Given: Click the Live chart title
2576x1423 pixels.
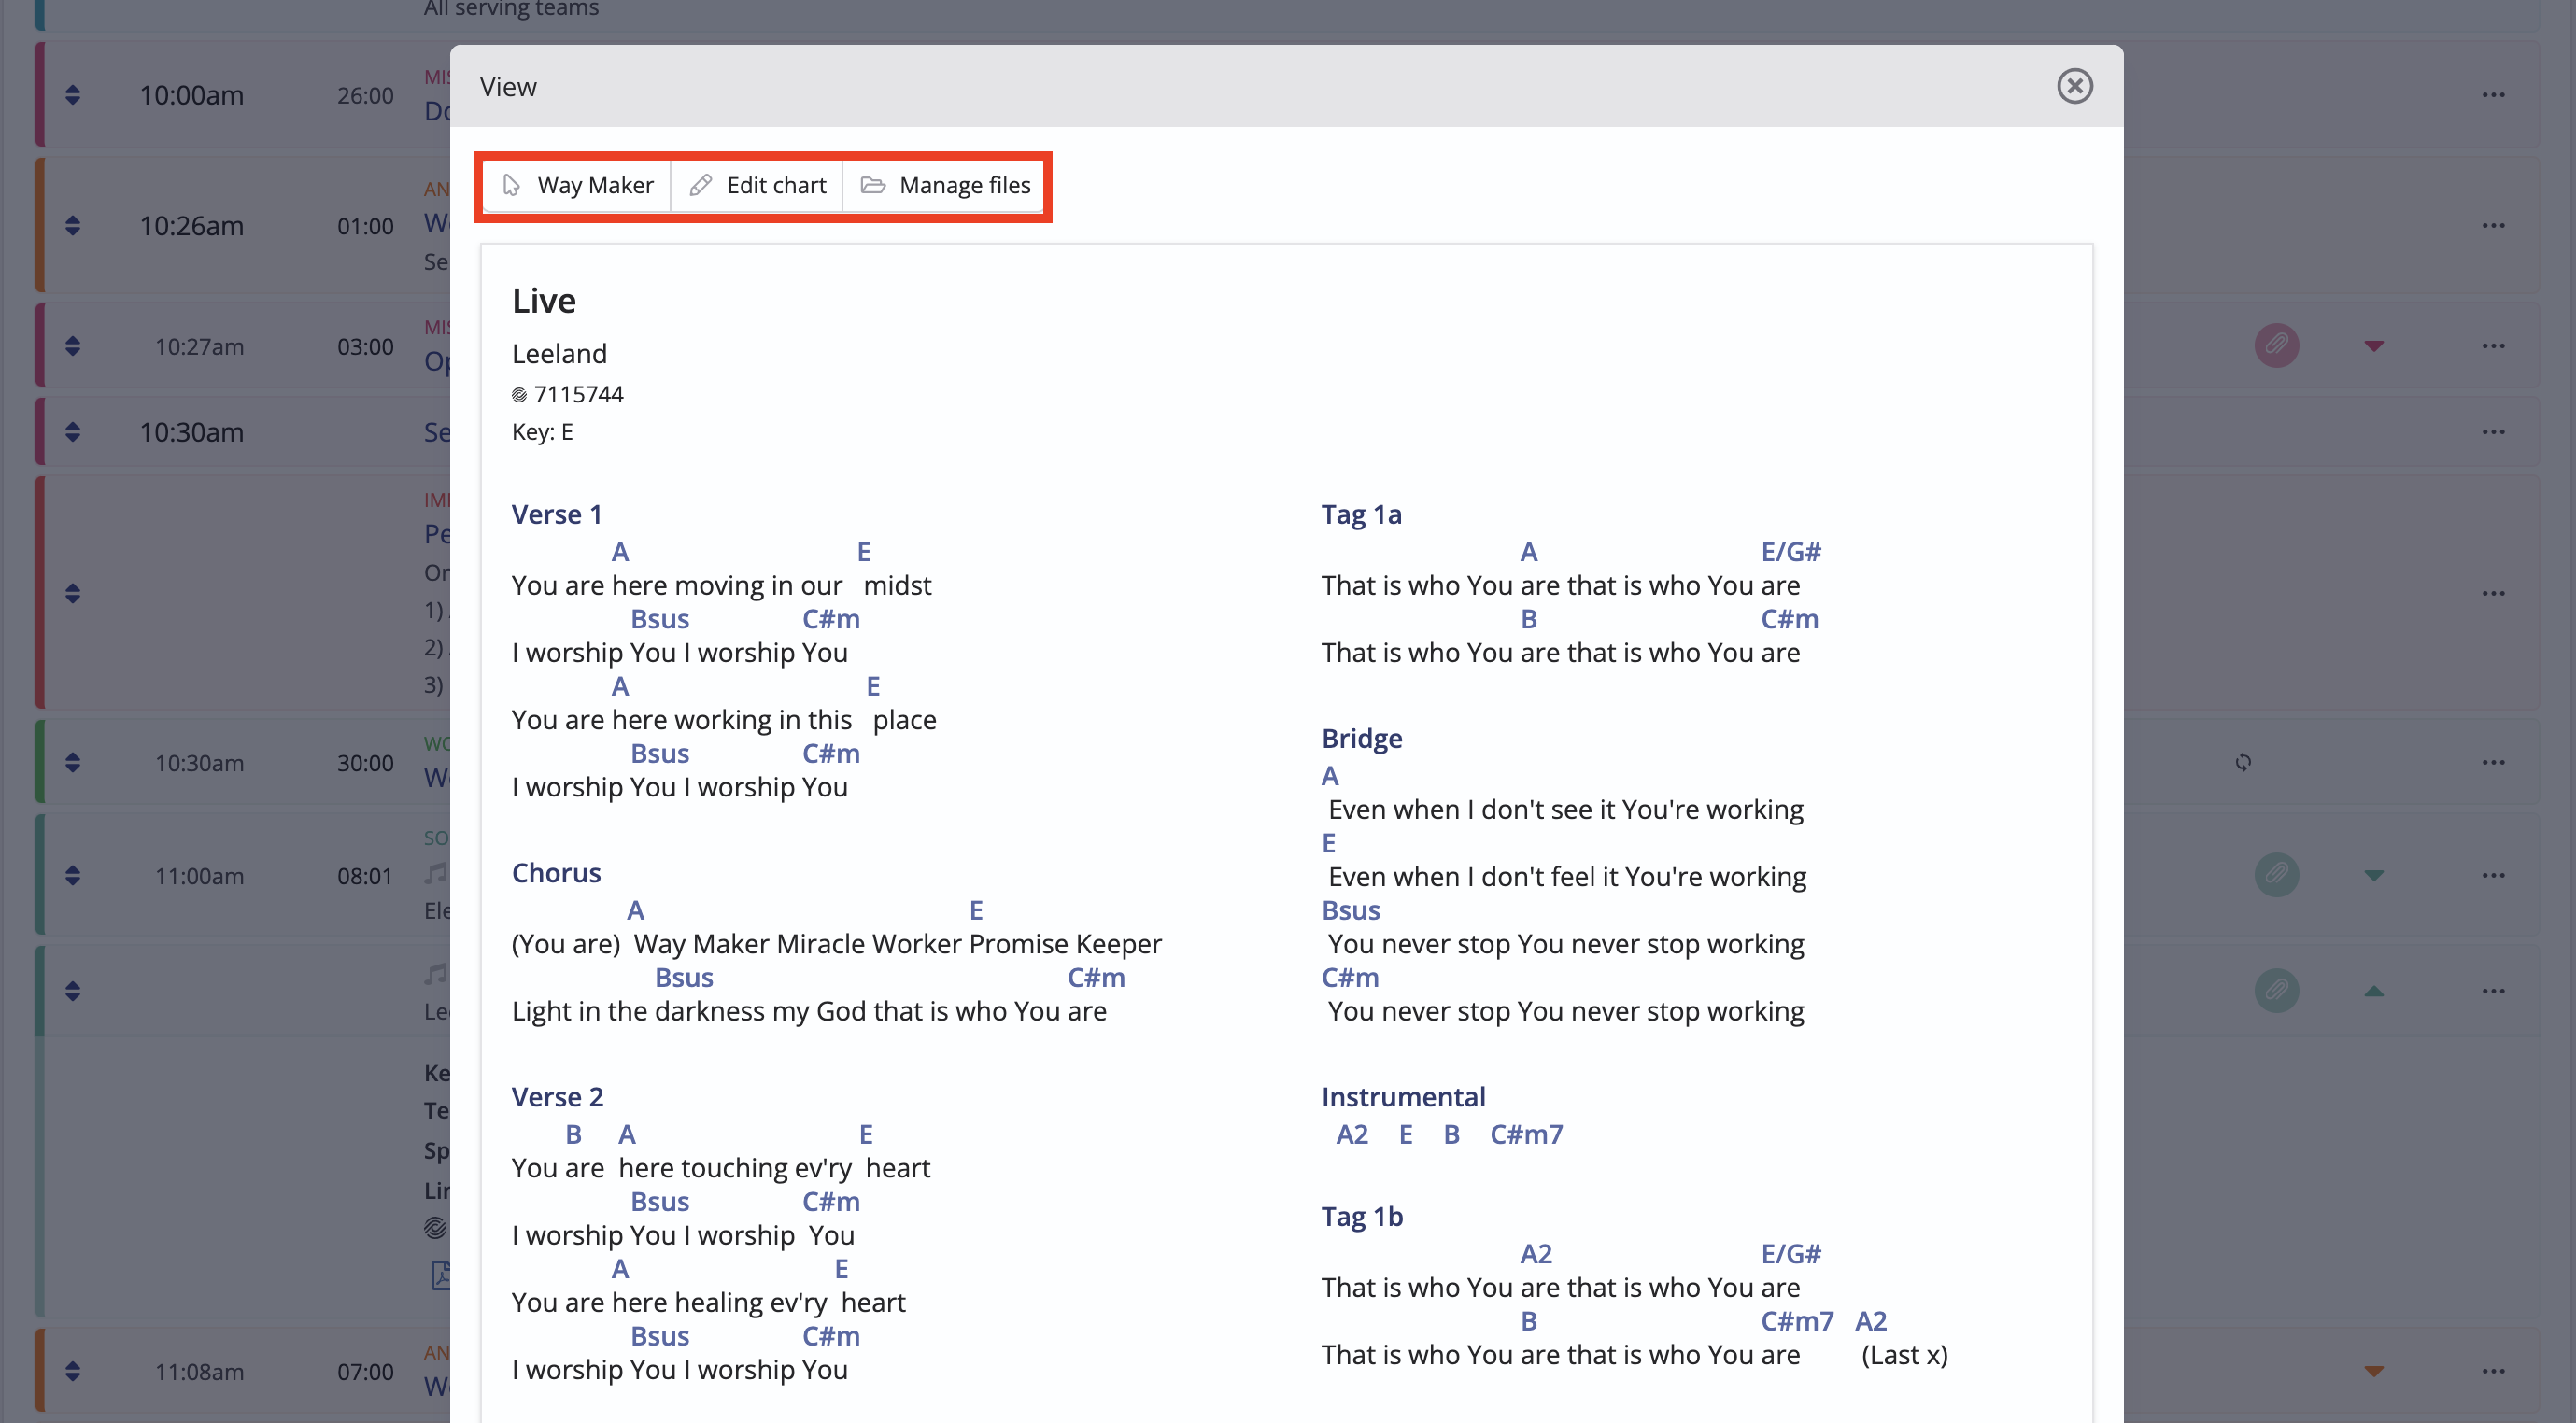Looking at the screenshot, I should click(x=544, y=301).
